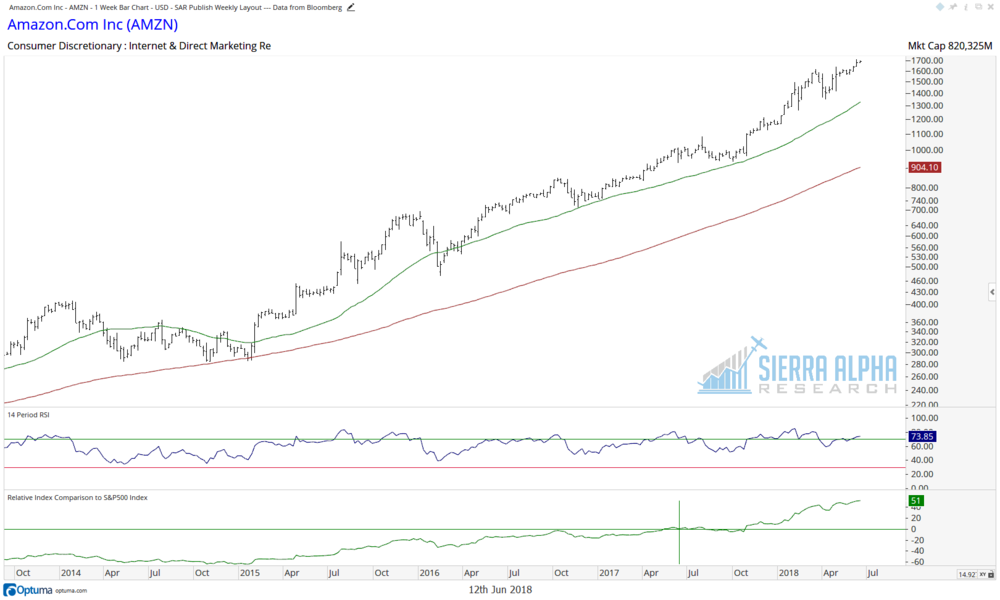Image resolution: width=1000 pixels, height=600 pixels.
Task: Click the Relative Index Comparison to S&P500 label
Action: (77, 497)
